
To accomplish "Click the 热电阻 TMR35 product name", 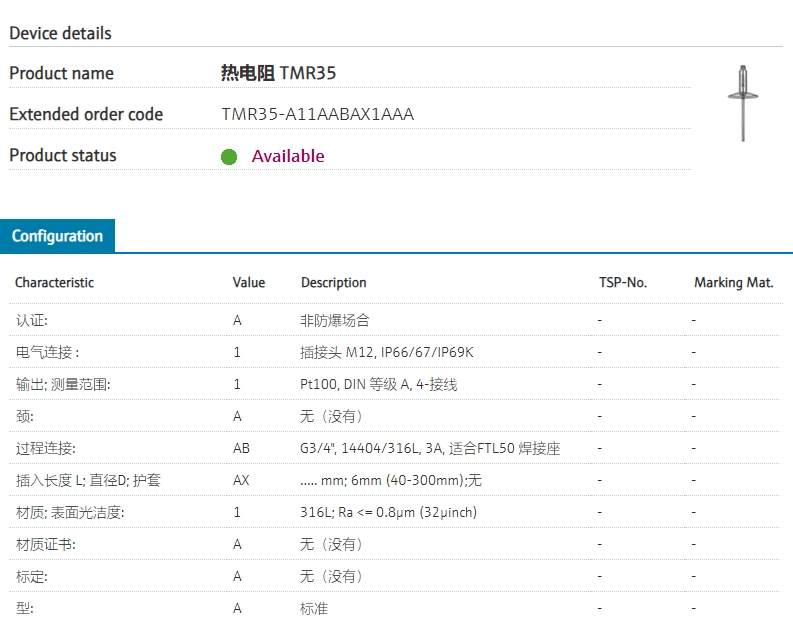I will [x=285, y=73].
